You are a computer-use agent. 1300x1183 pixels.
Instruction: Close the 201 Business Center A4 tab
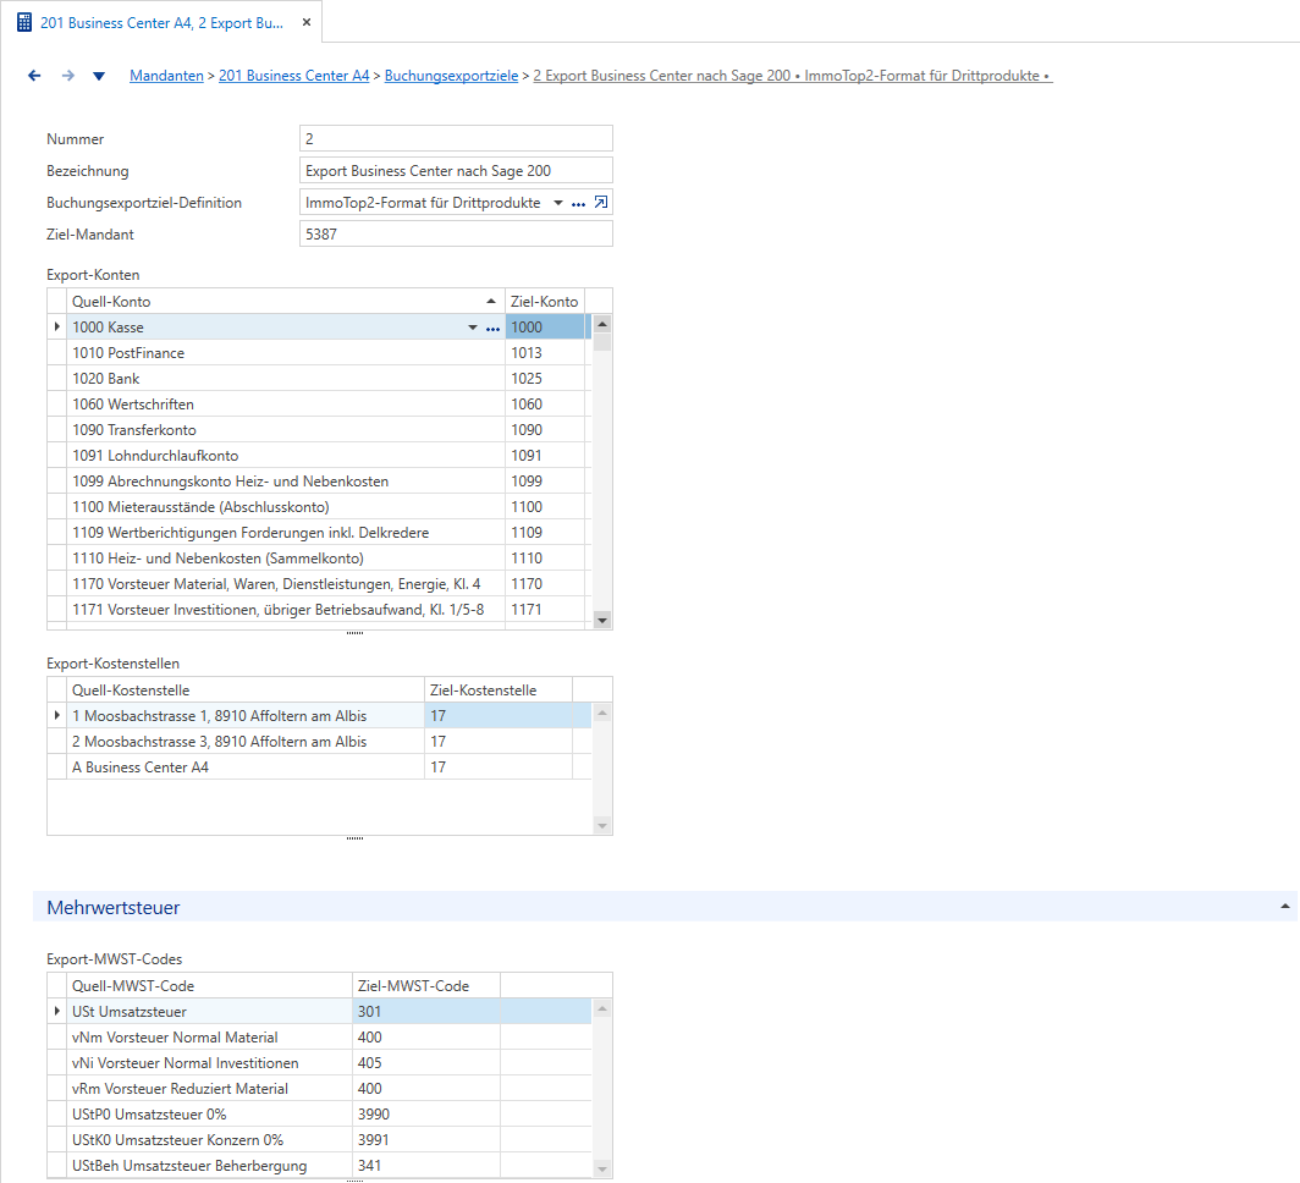[306, 22]
